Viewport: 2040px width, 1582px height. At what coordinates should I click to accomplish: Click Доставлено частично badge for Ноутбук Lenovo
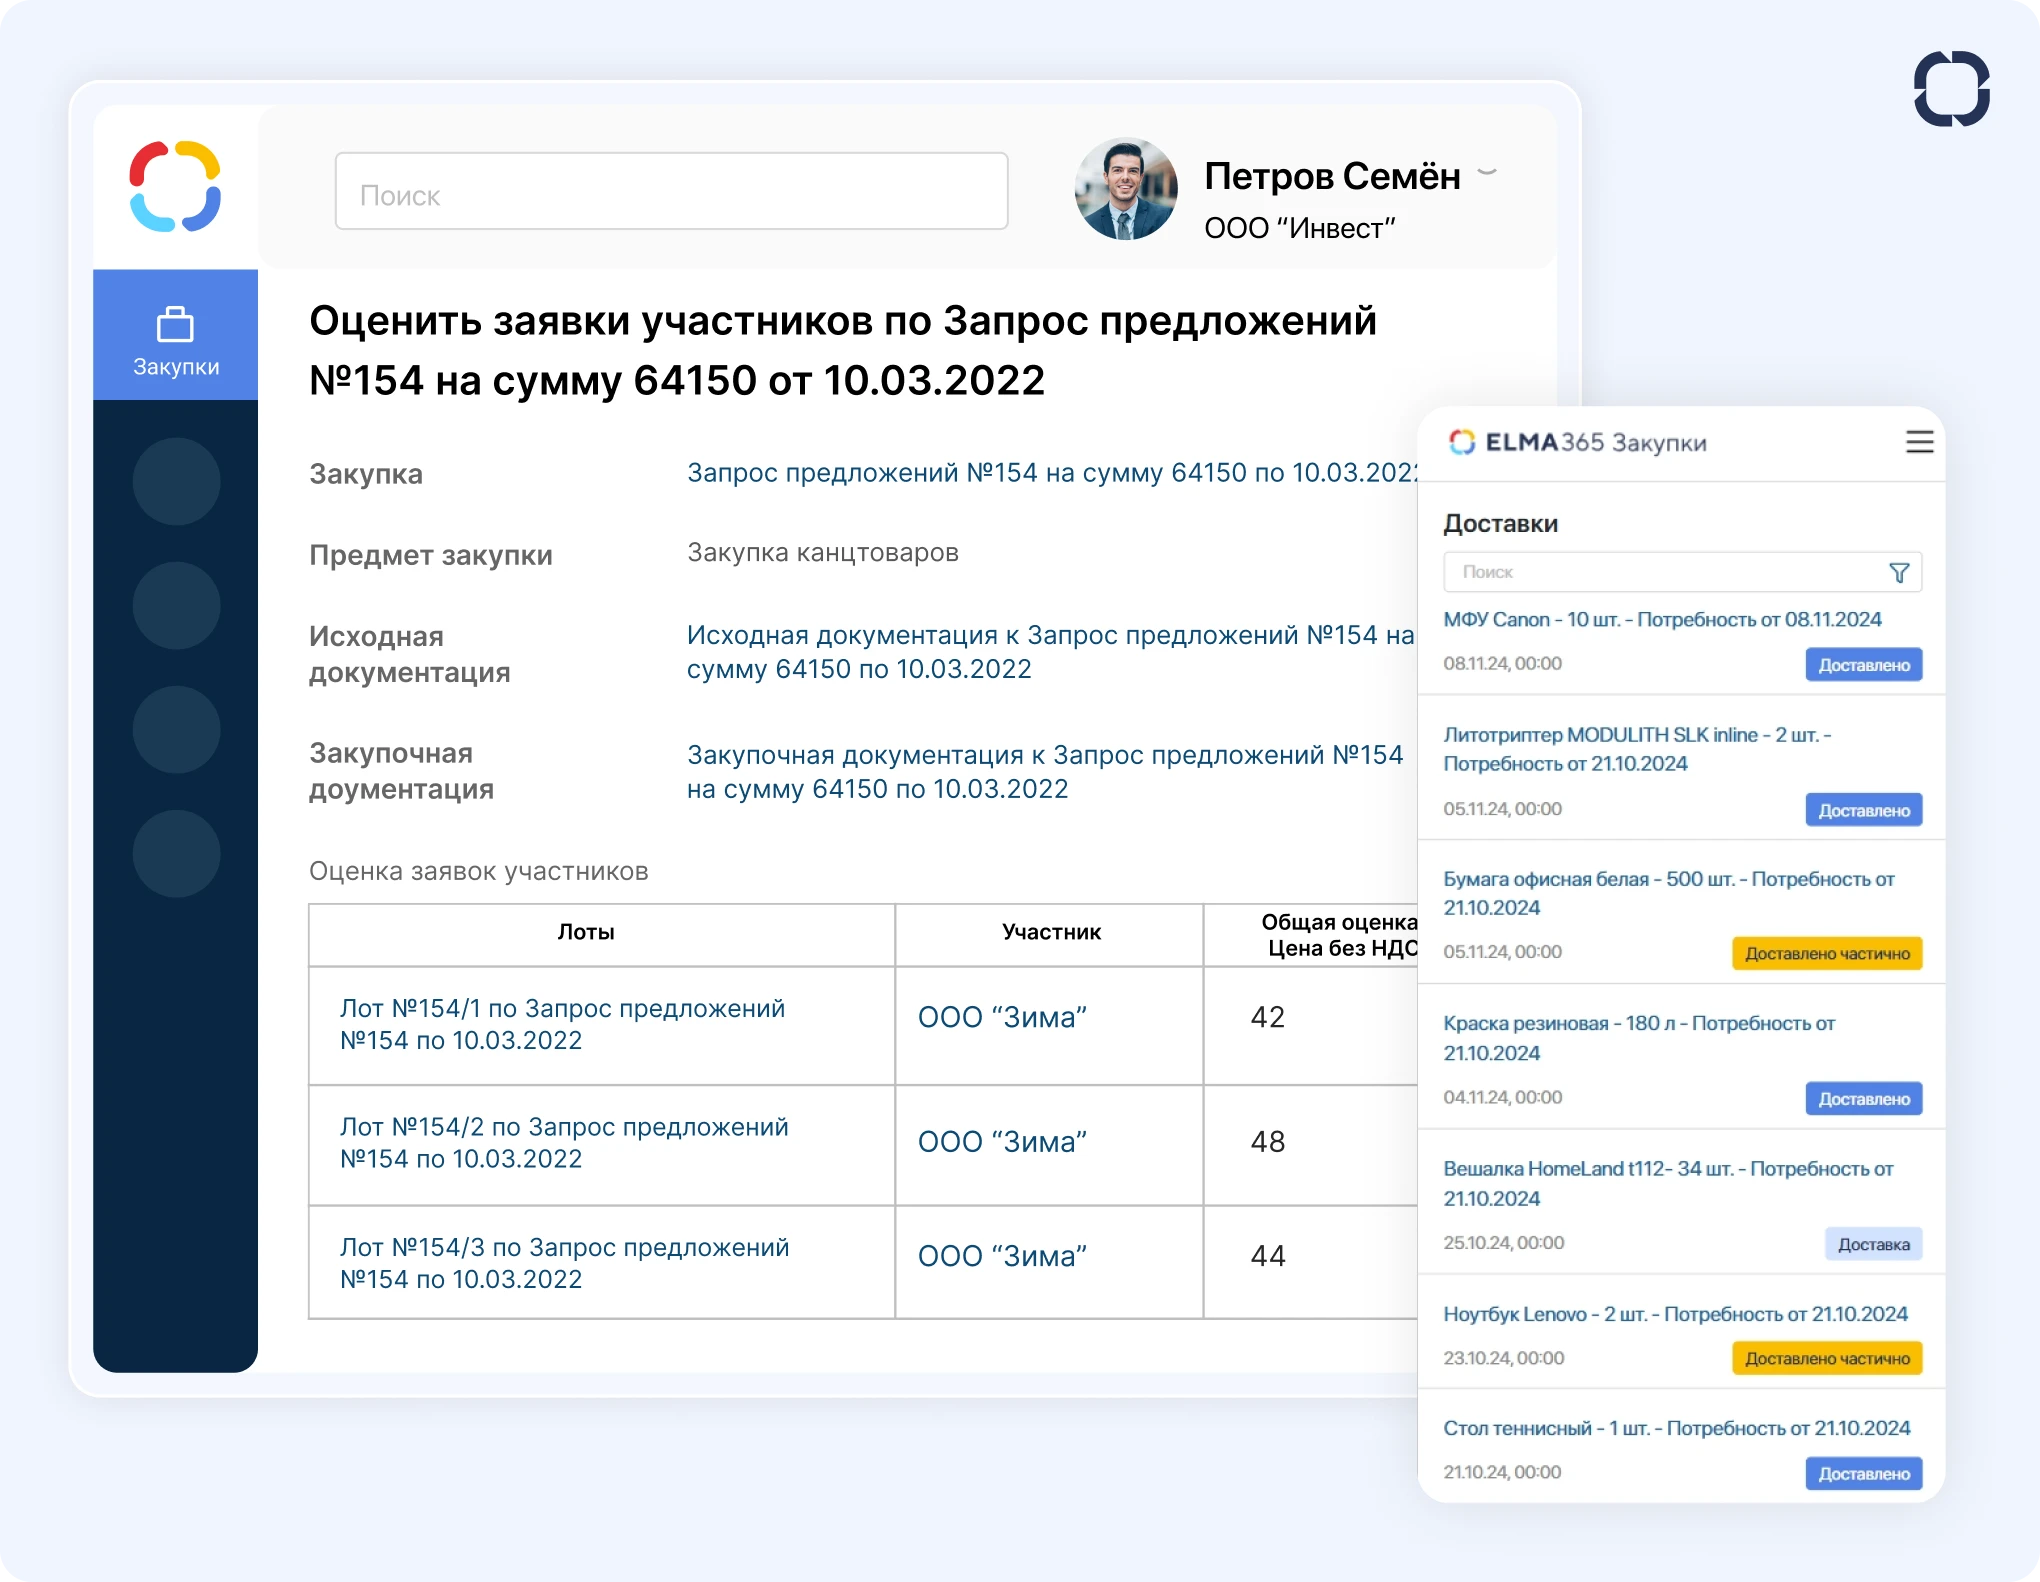point(1826,1358)
